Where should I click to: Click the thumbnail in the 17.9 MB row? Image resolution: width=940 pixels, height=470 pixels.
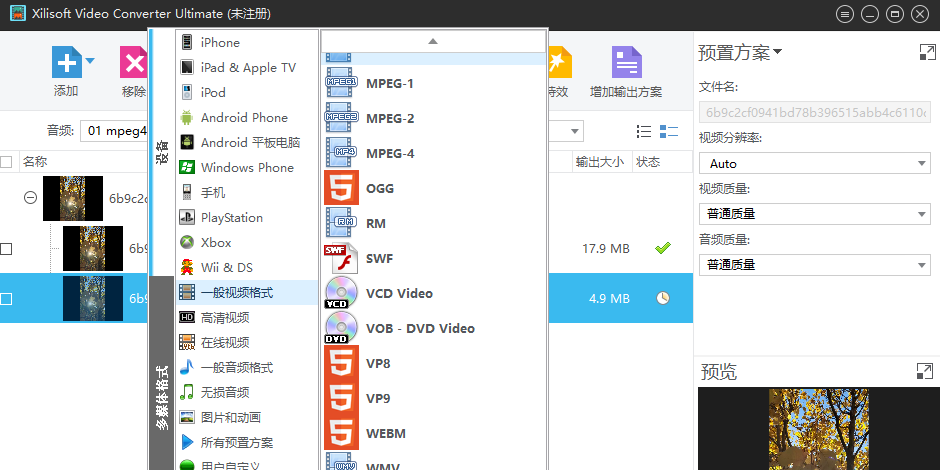[93, 248]
